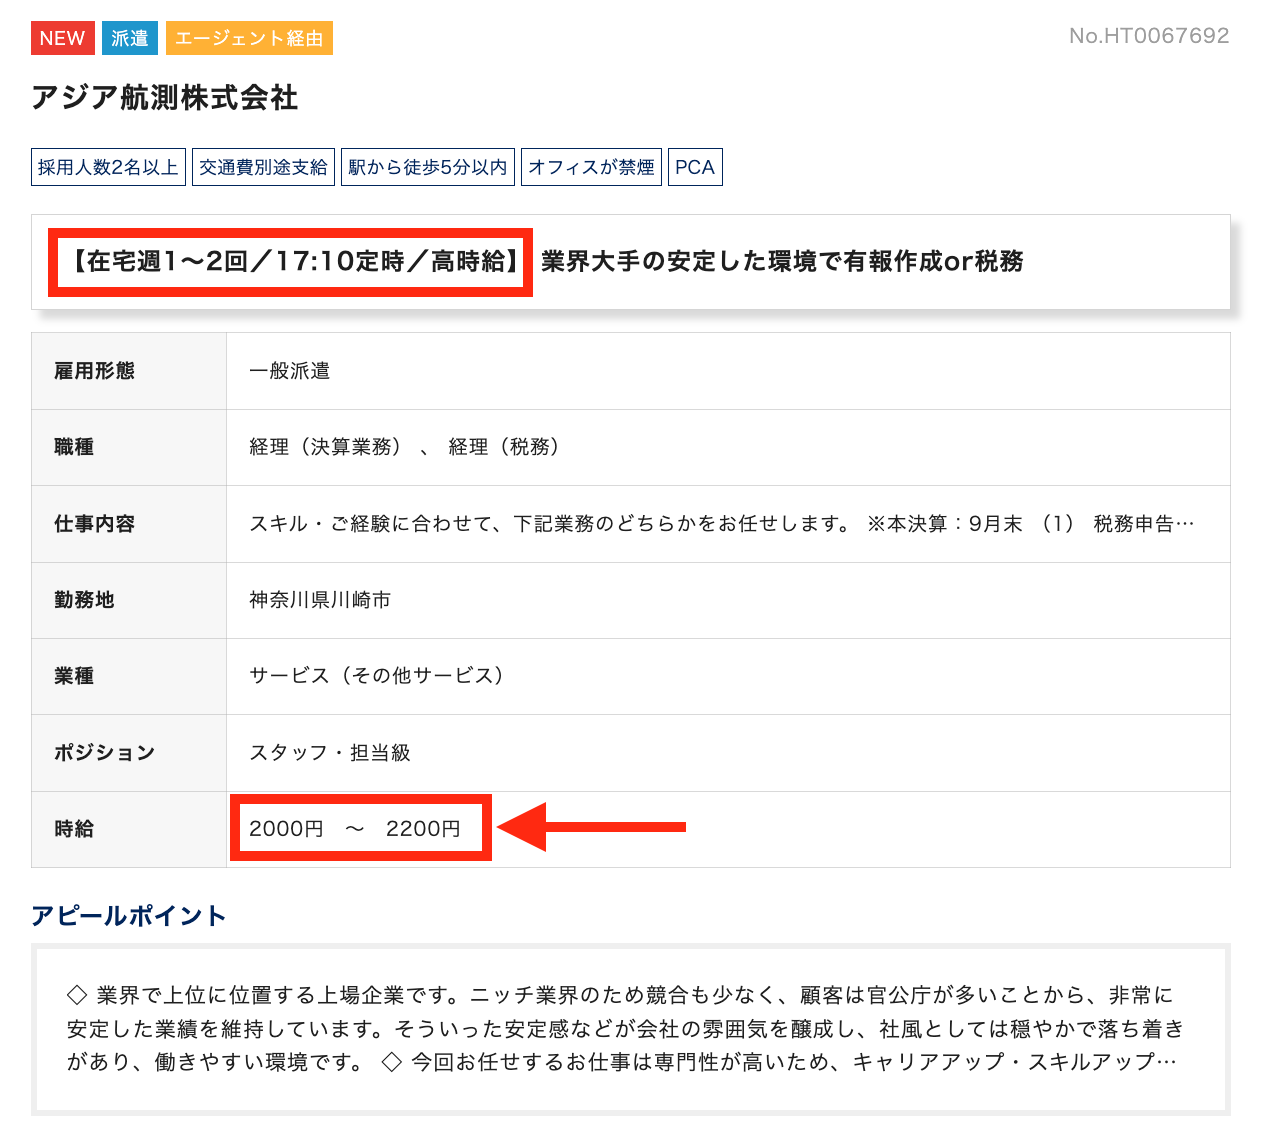Open the job title starting with 在宅週1〜2回
The image size is (1262, 1122).
[x=290, y=262]
